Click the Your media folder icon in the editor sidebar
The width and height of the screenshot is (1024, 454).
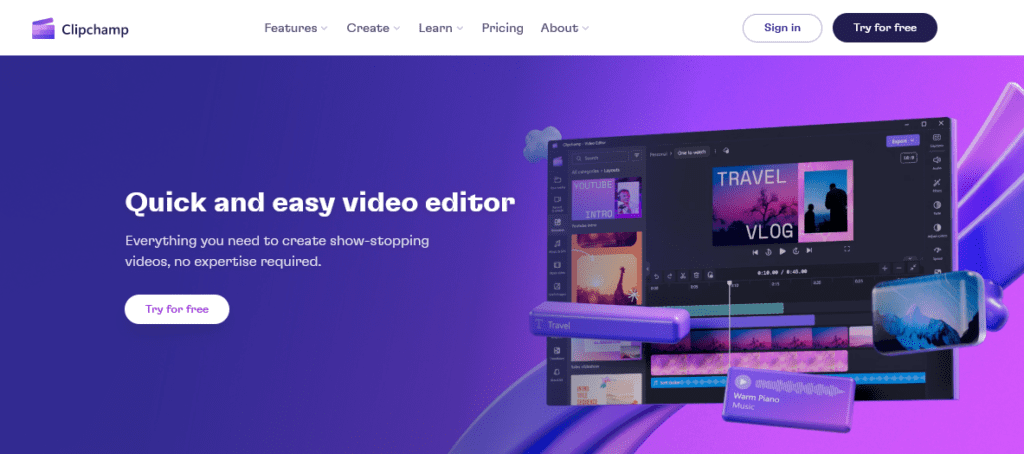click(x=558, y=181)
